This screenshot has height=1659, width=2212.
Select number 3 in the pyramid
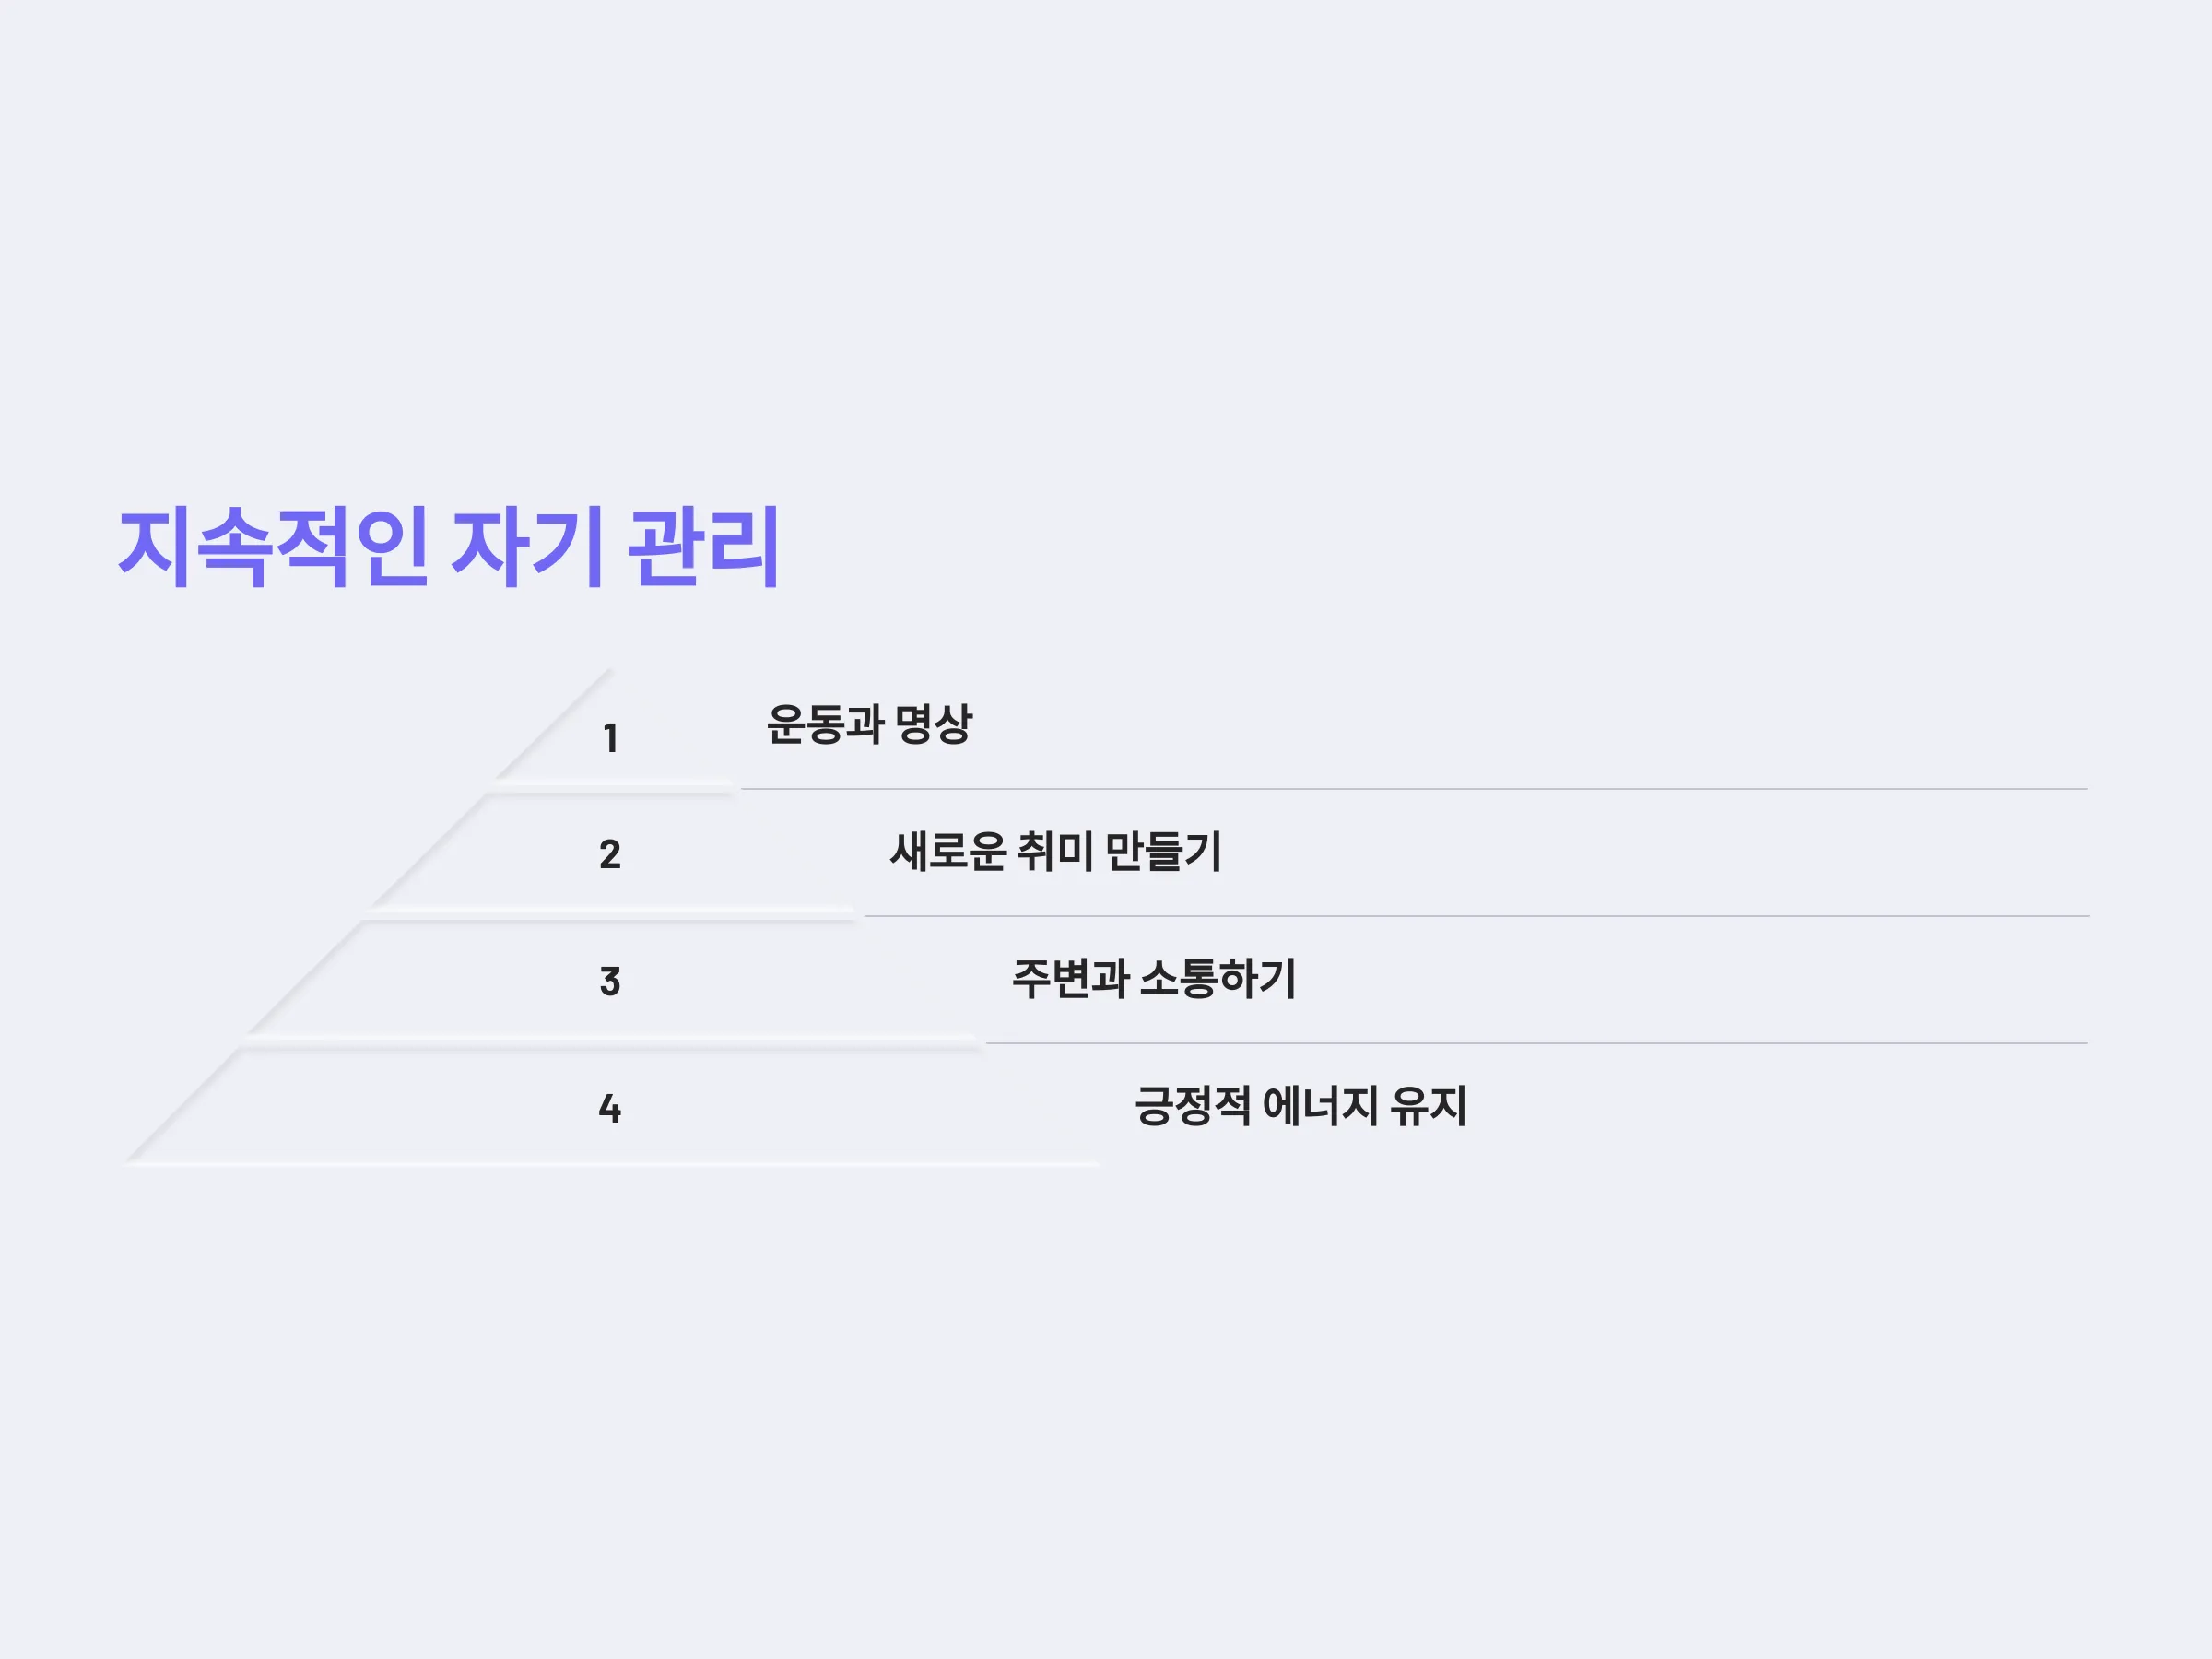click(610, 981)
